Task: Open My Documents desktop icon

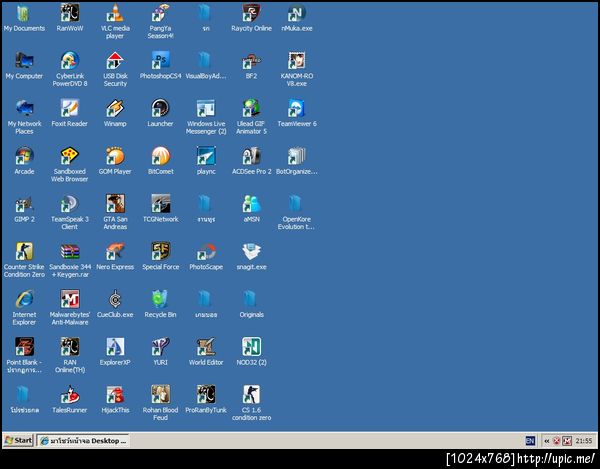Action: (24, 18)
